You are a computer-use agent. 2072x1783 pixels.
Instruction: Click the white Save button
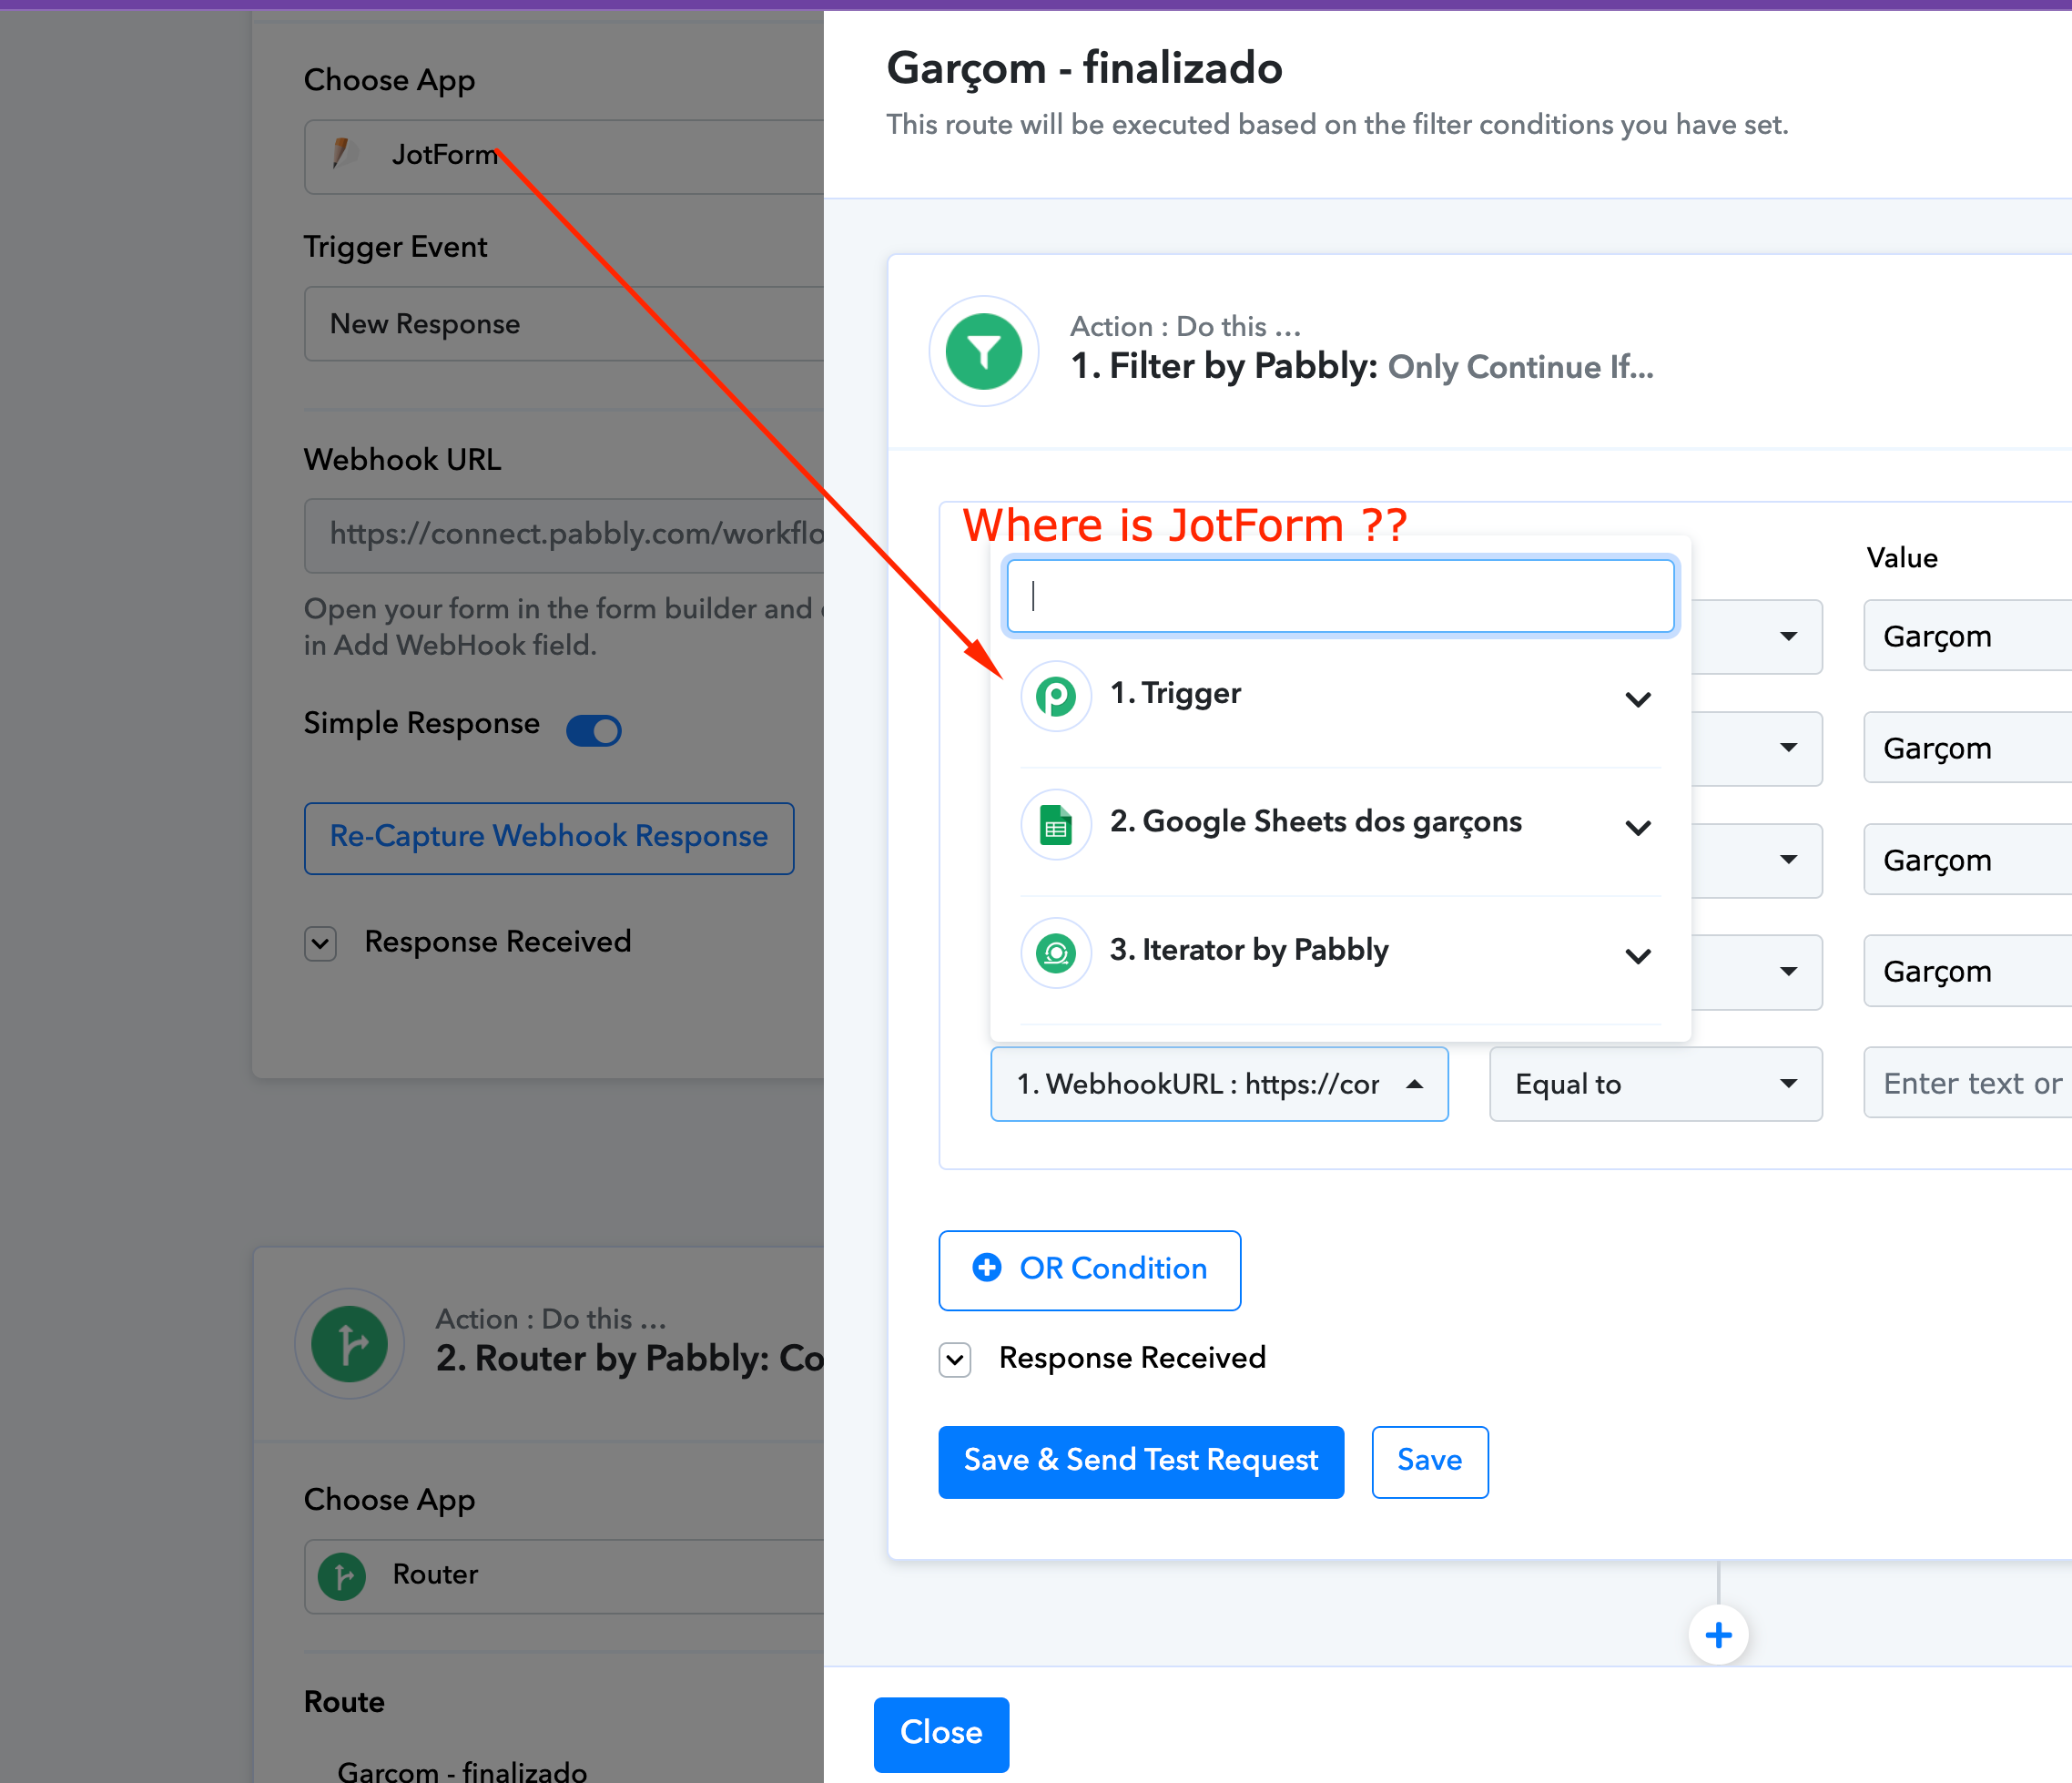coord(1429,1461)
